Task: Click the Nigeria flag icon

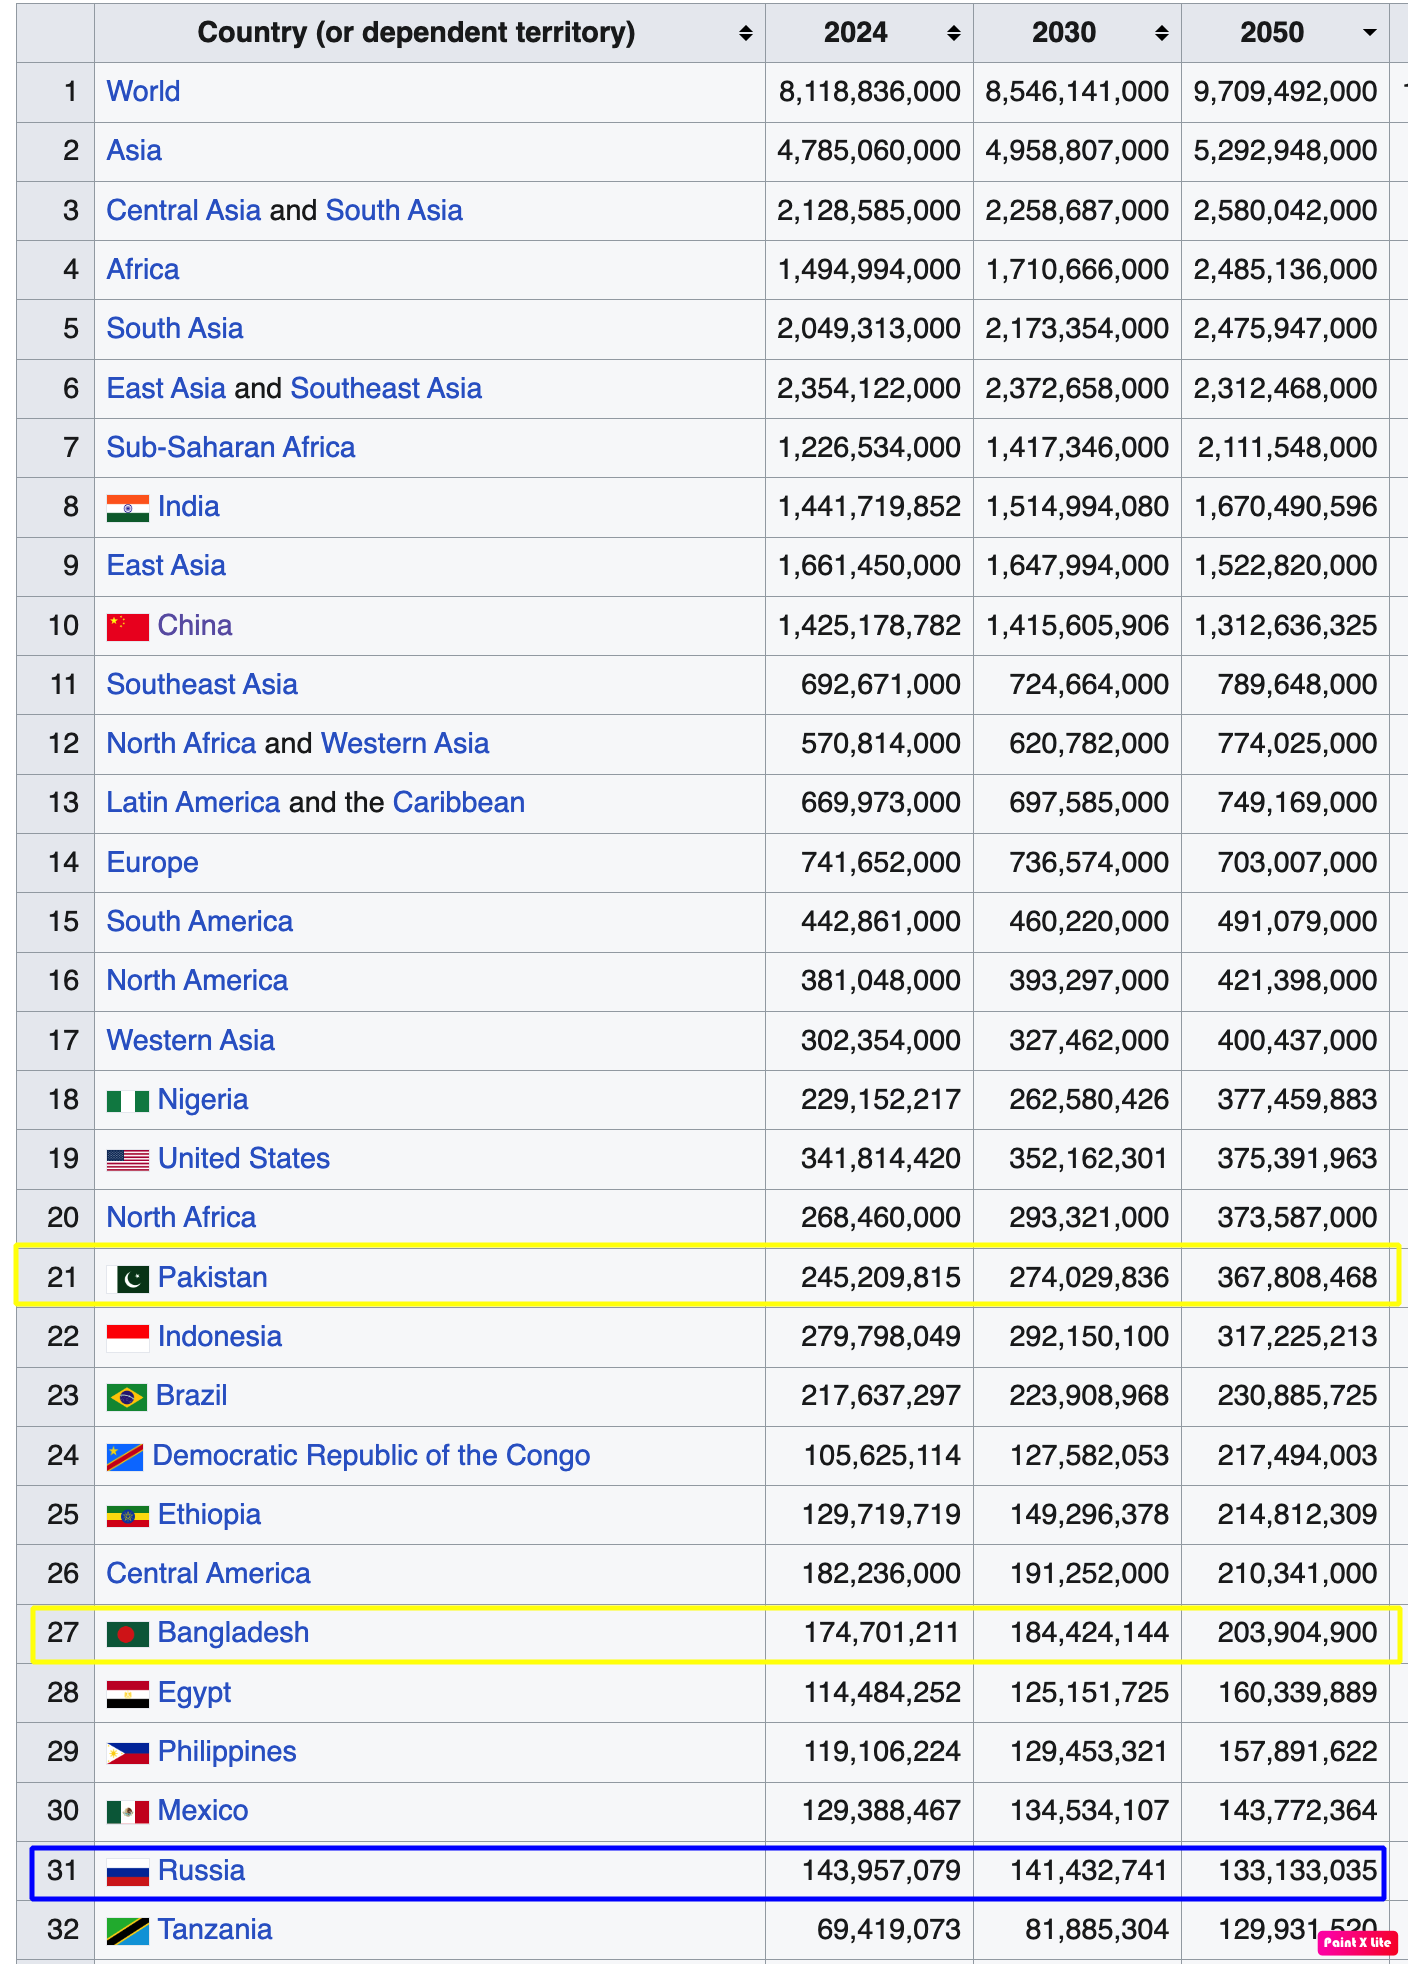Action: coord(128,1101)
